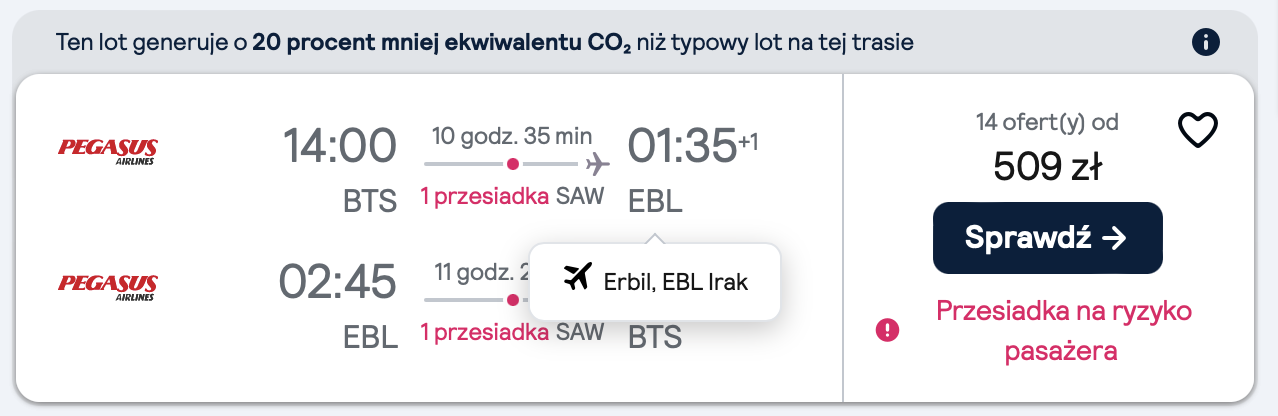Click the Sprawdź button
This screenshot has width=1278, height=416.
(x=1047, y=238)
